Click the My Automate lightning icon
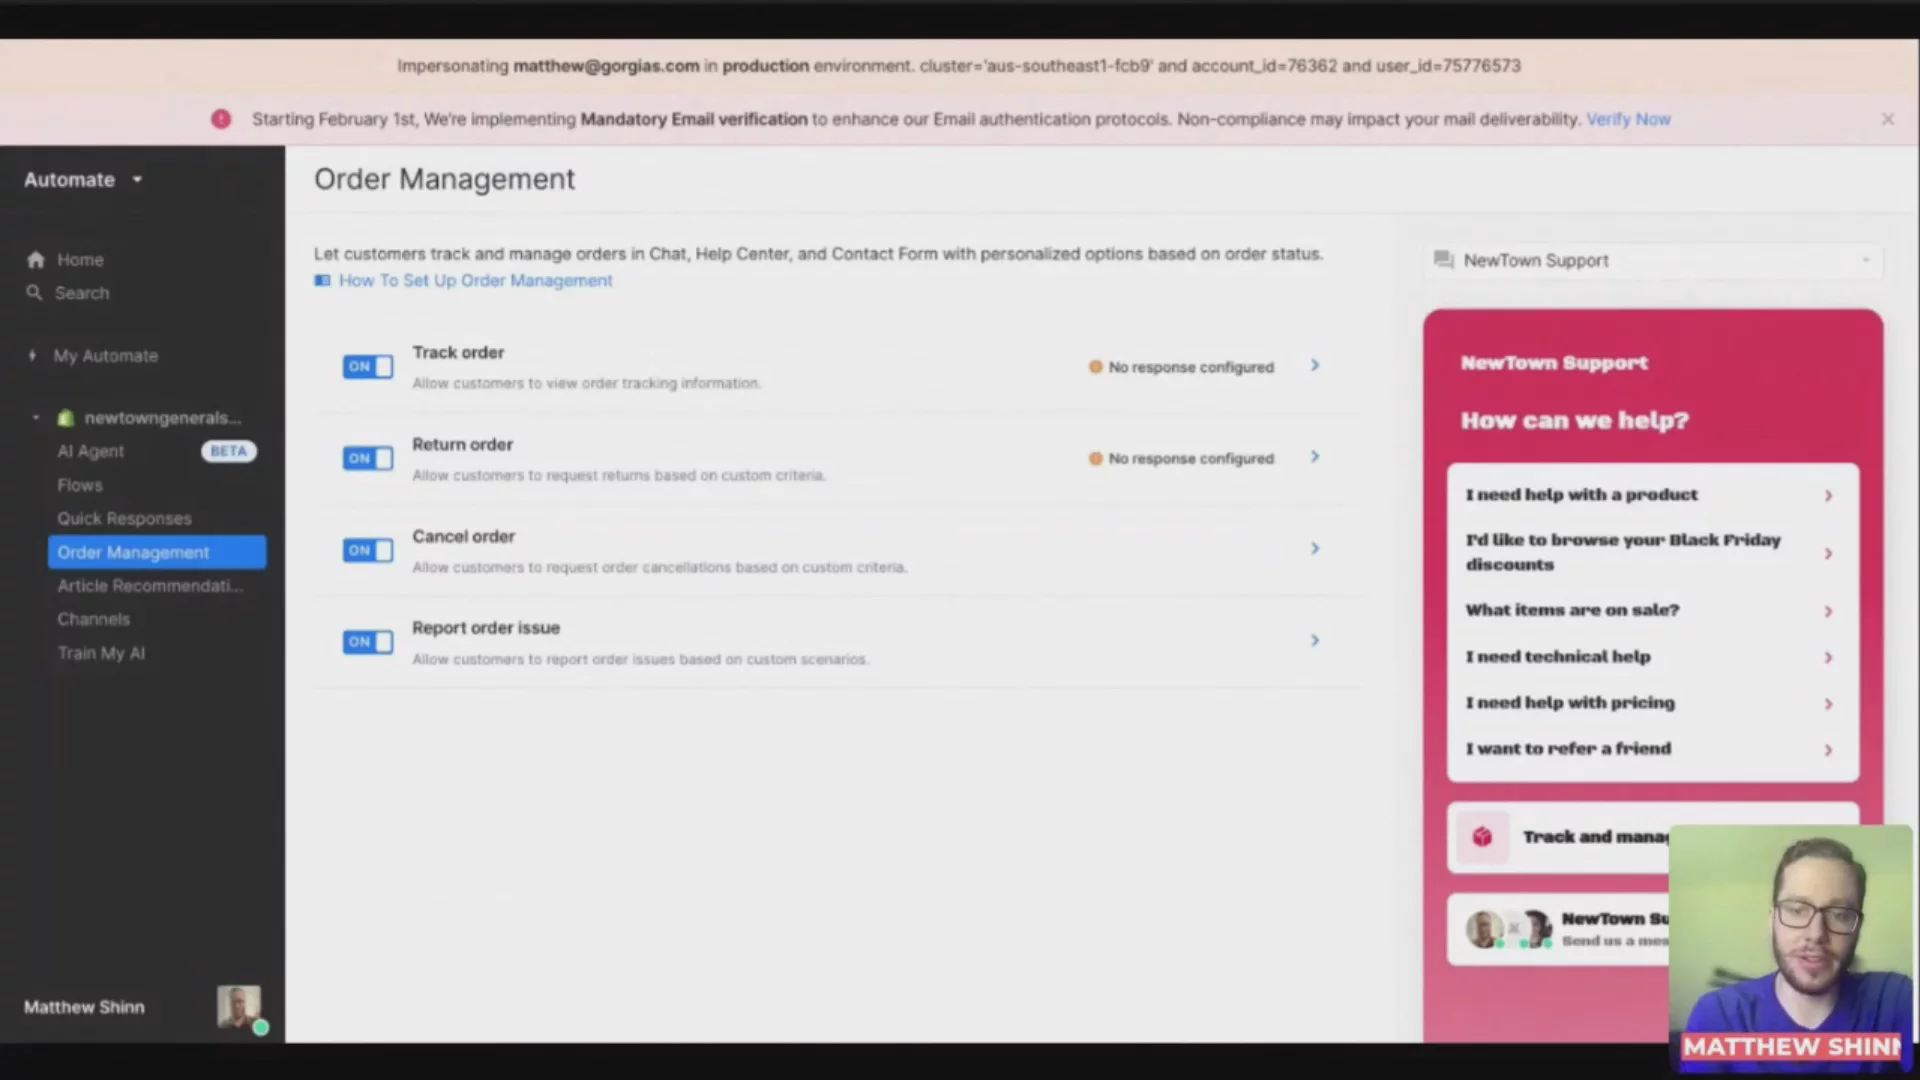Viewport: 1920px width, 1080px height. (x=32, y=356)
